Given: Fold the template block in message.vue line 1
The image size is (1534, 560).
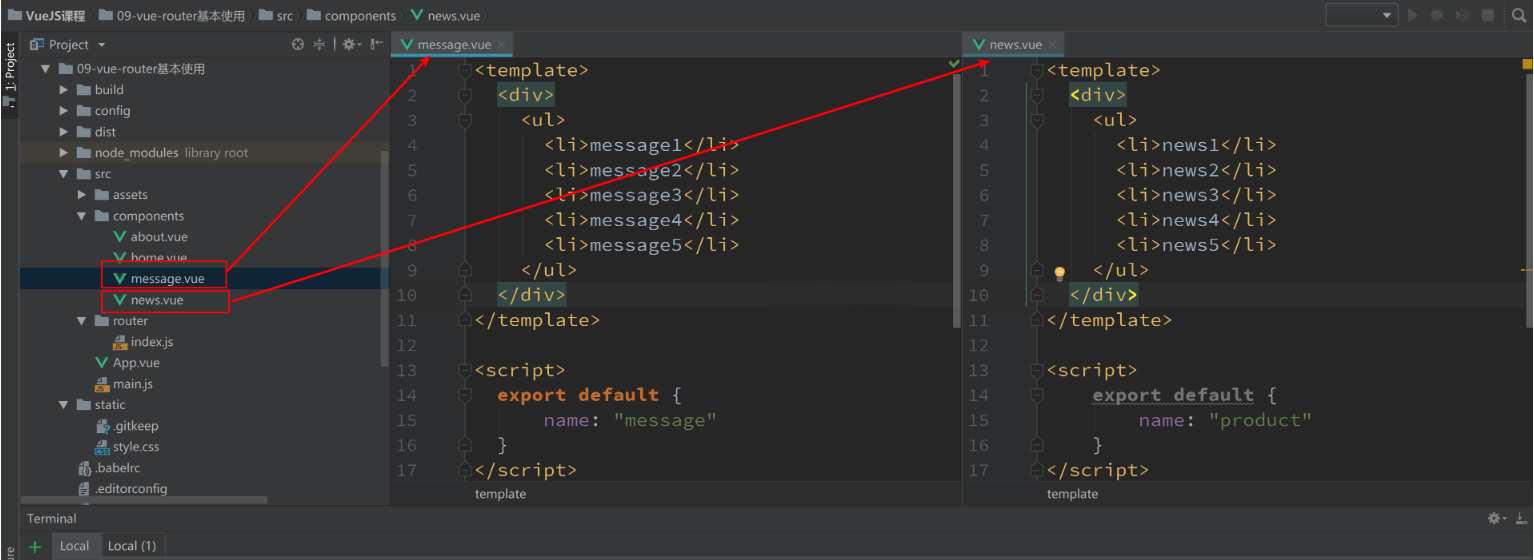Looking at the screenshot, I should [x=464, y=71].
